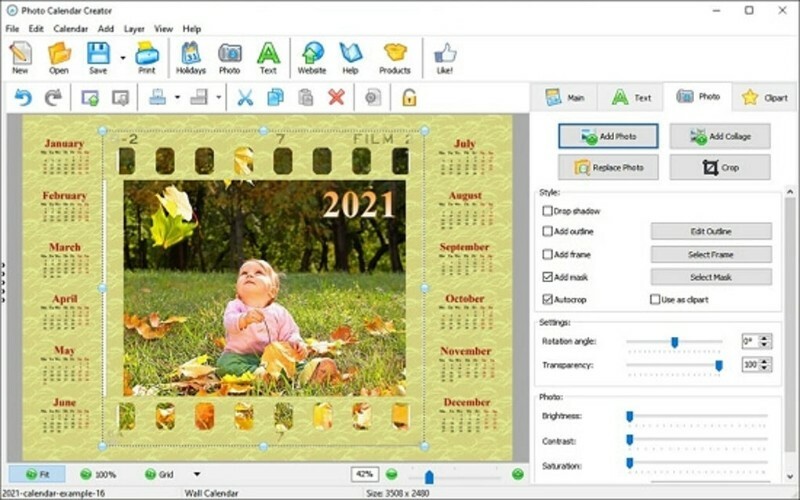The height and width of the screenshot is (500, 800).
Task: Click the scissors Cut icon
Action: [243, 97]
